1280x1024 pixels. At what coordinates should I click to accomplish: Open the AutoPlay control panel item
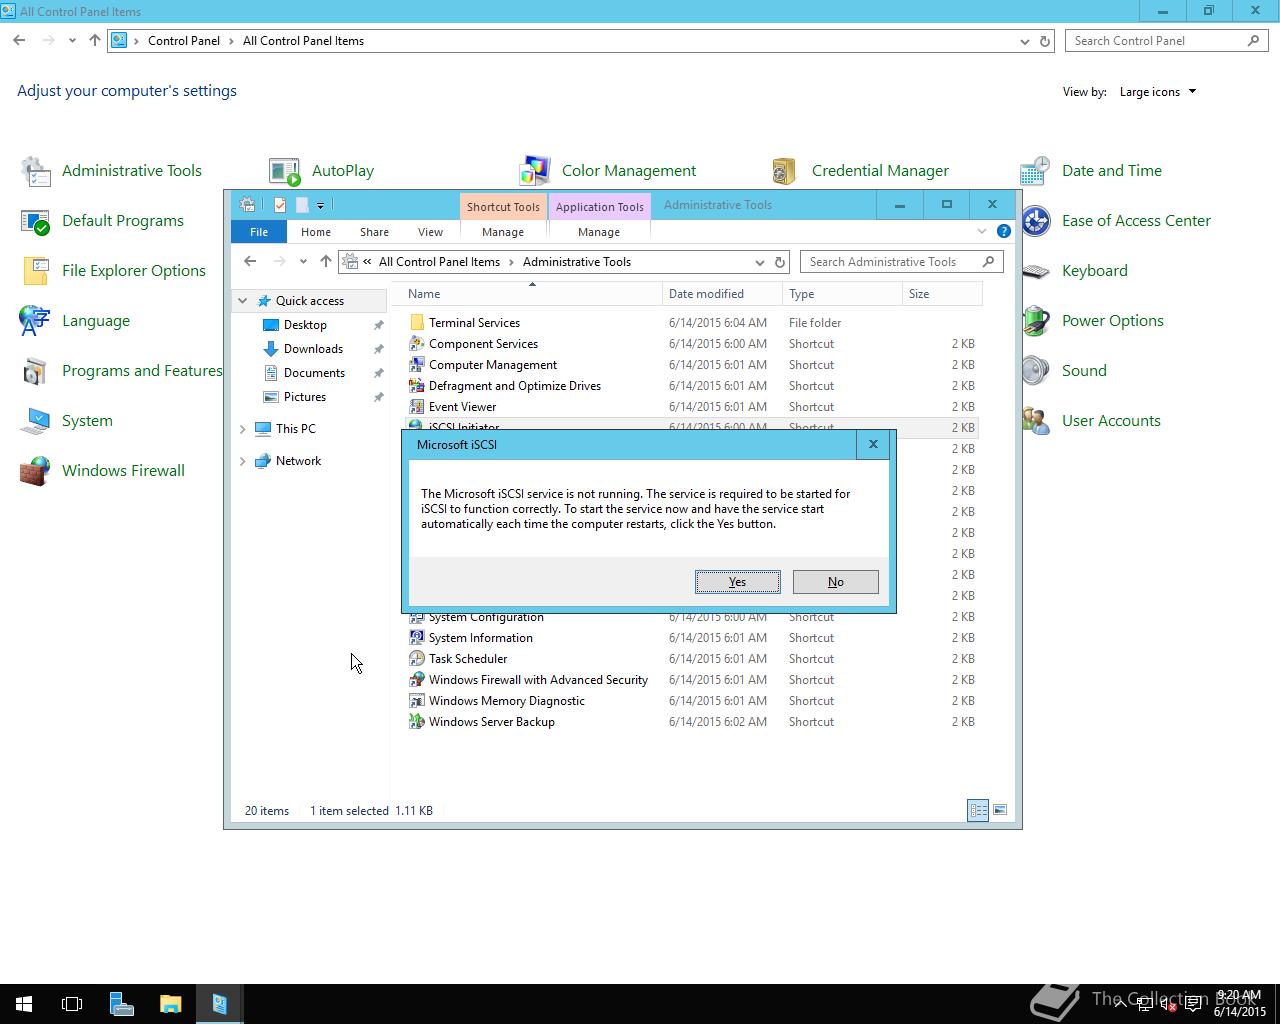click(285, 171)
